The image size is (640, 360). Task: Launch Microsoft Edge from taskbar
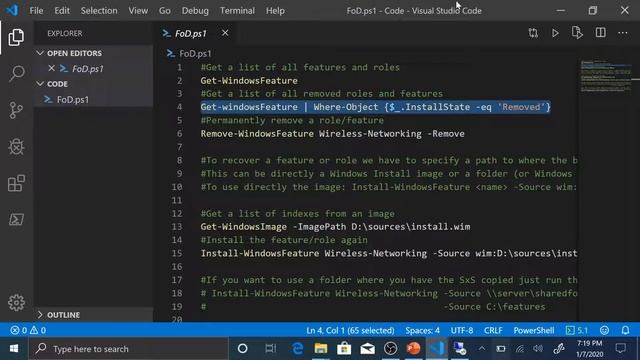click(298, 349)
